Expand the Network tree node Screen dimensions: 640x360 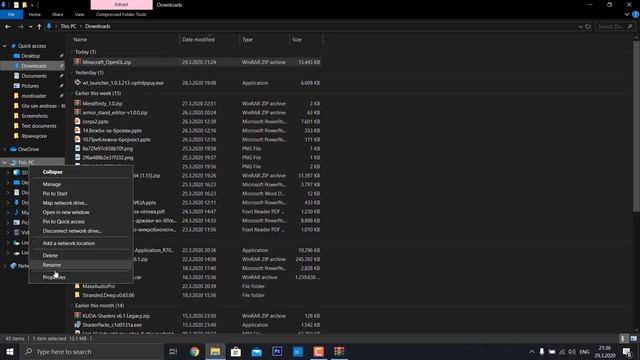click(4, 266)
